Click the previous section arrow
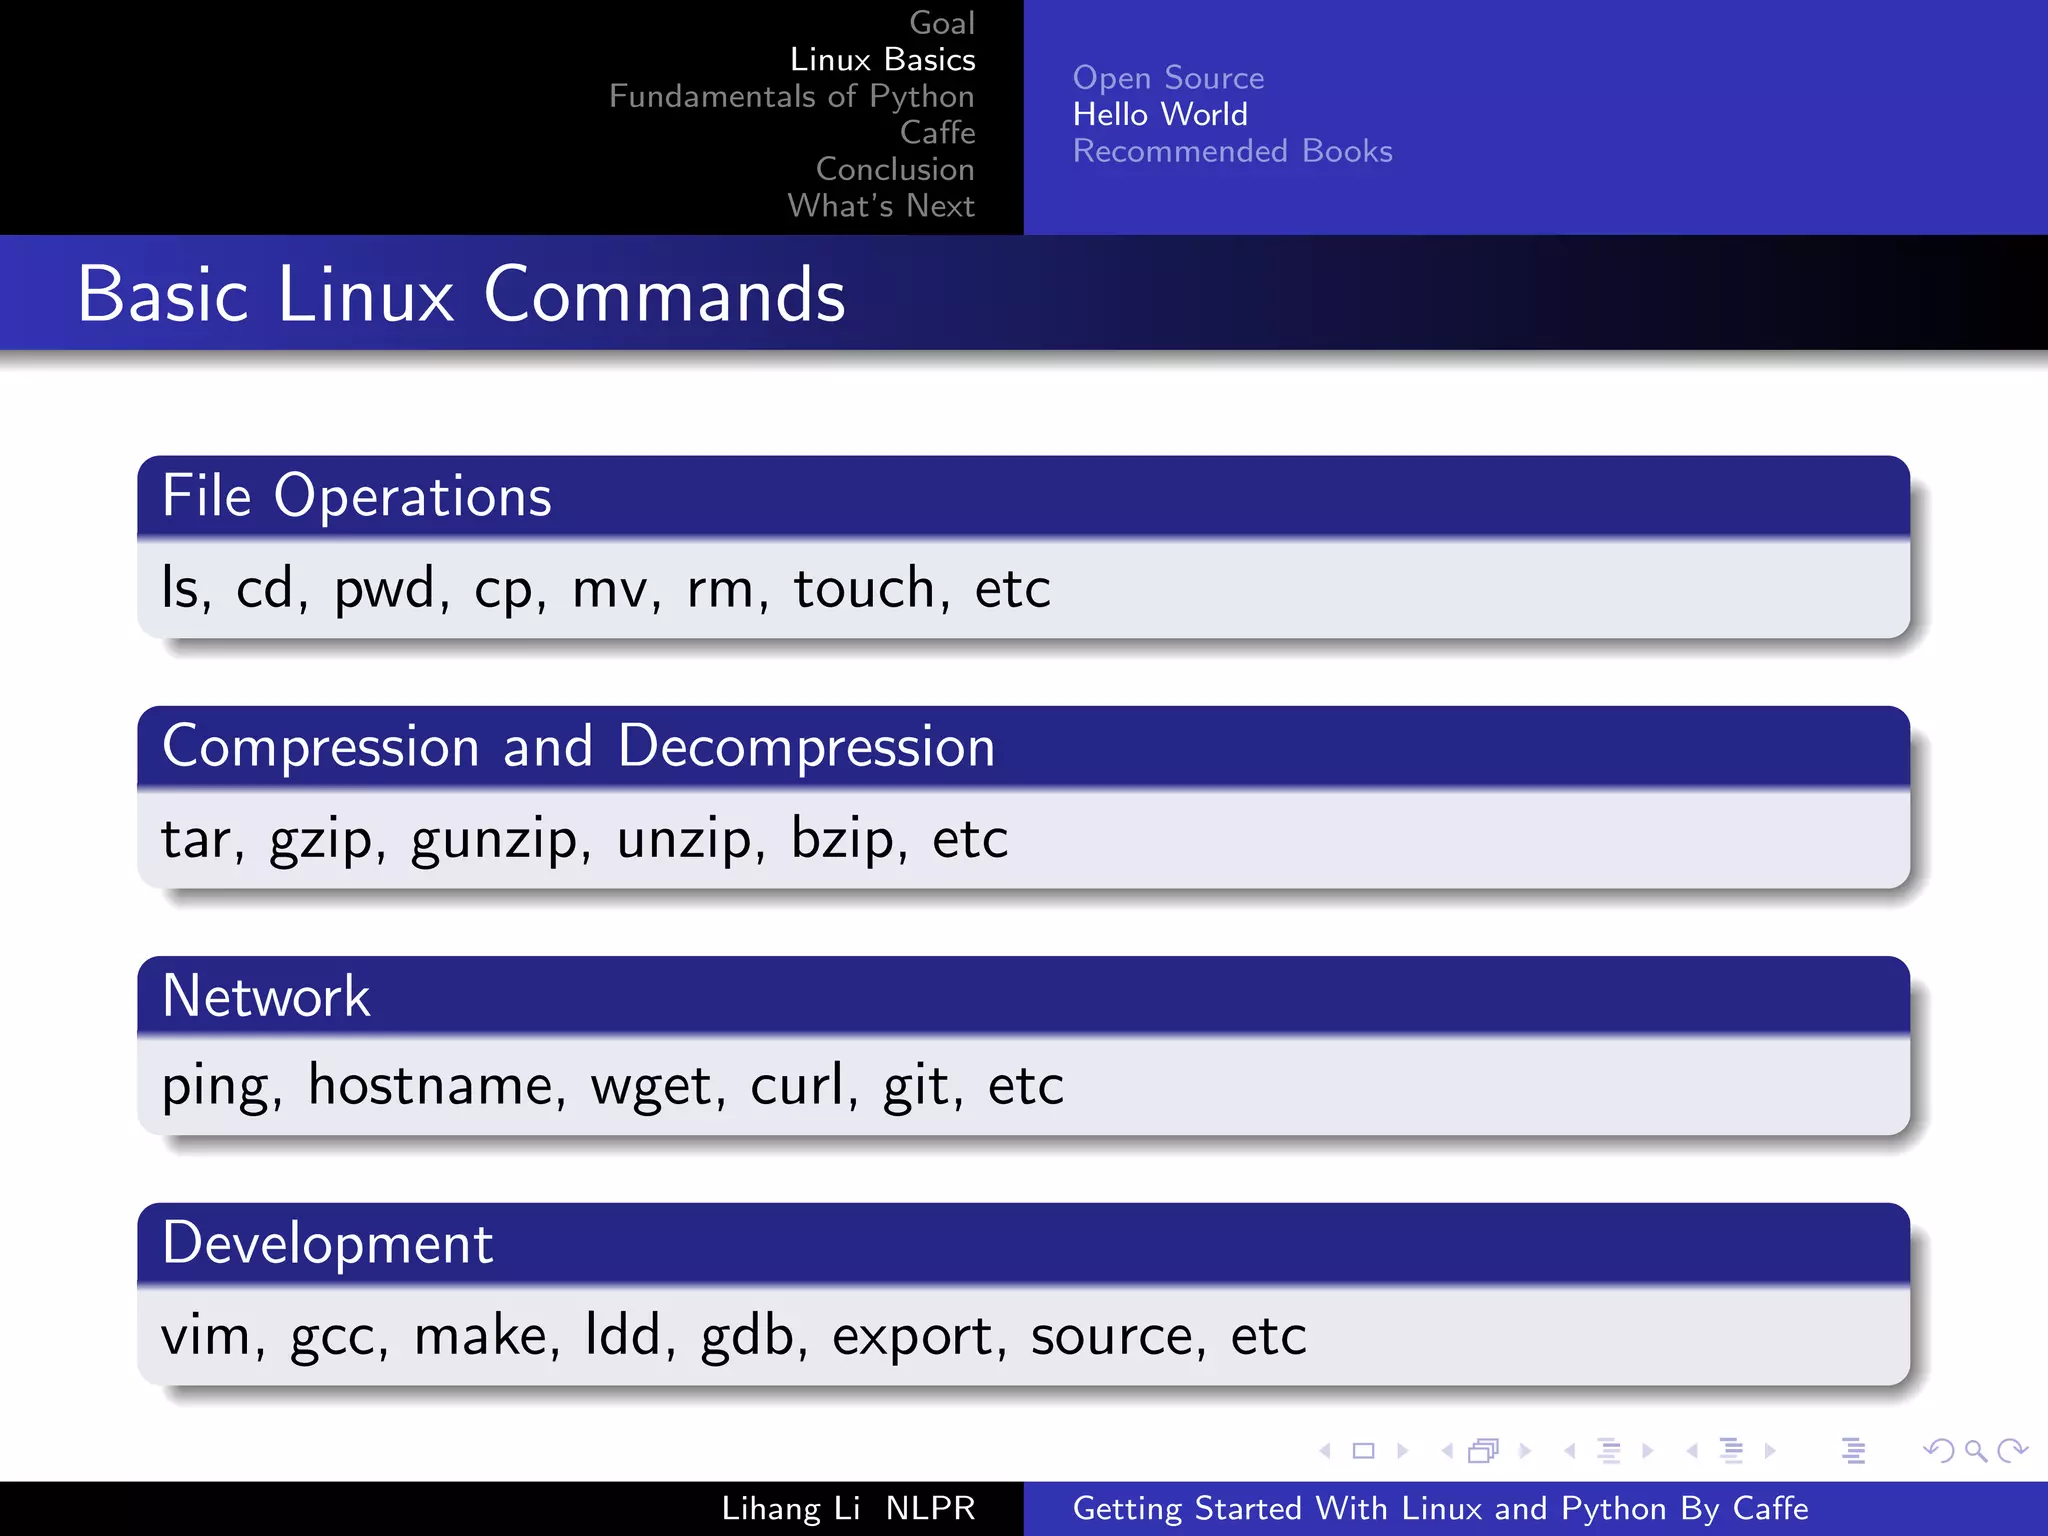Screen dimensions: 2048x1536 [x=1692, y=1451]
